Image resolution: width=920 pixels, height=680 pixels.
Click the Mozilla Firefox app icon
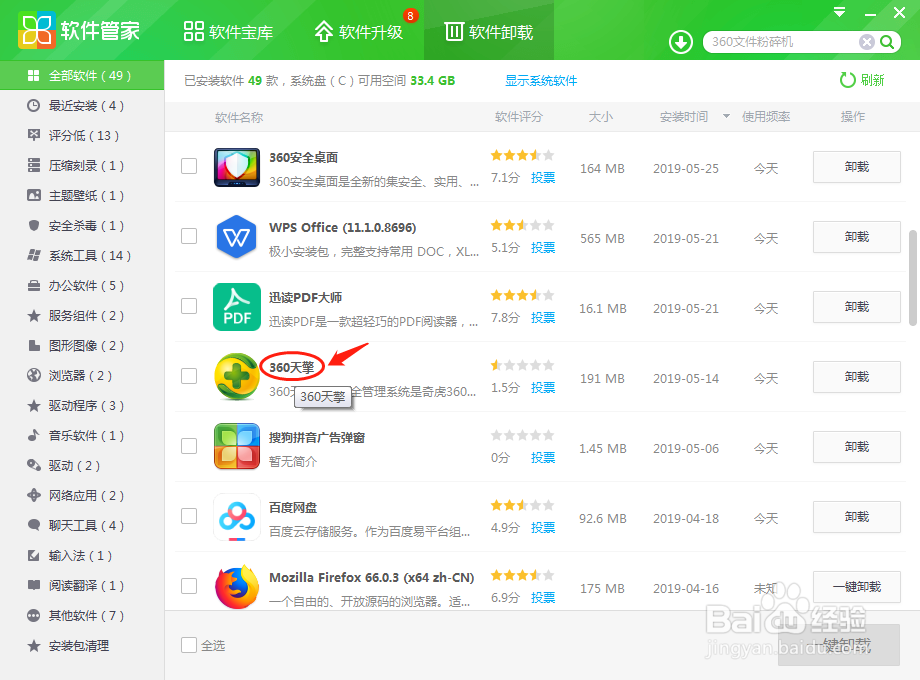click(x=236, y=587)
